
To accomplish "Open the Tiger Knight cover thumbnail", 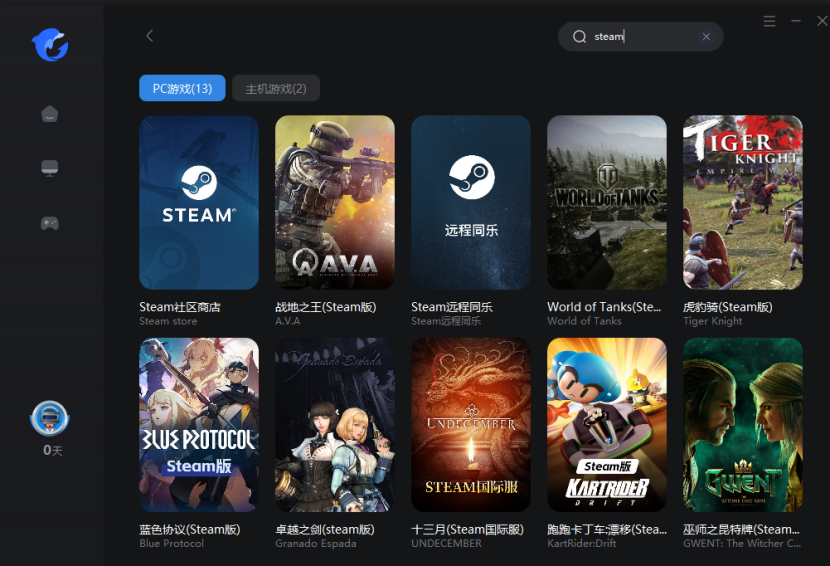I will click(x=743, y=202).
